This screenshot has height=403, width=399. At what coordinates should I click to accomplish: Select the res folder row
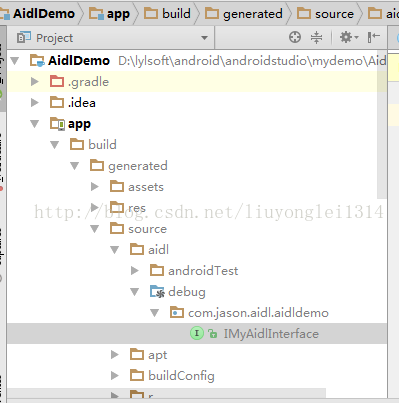(197, 208)
